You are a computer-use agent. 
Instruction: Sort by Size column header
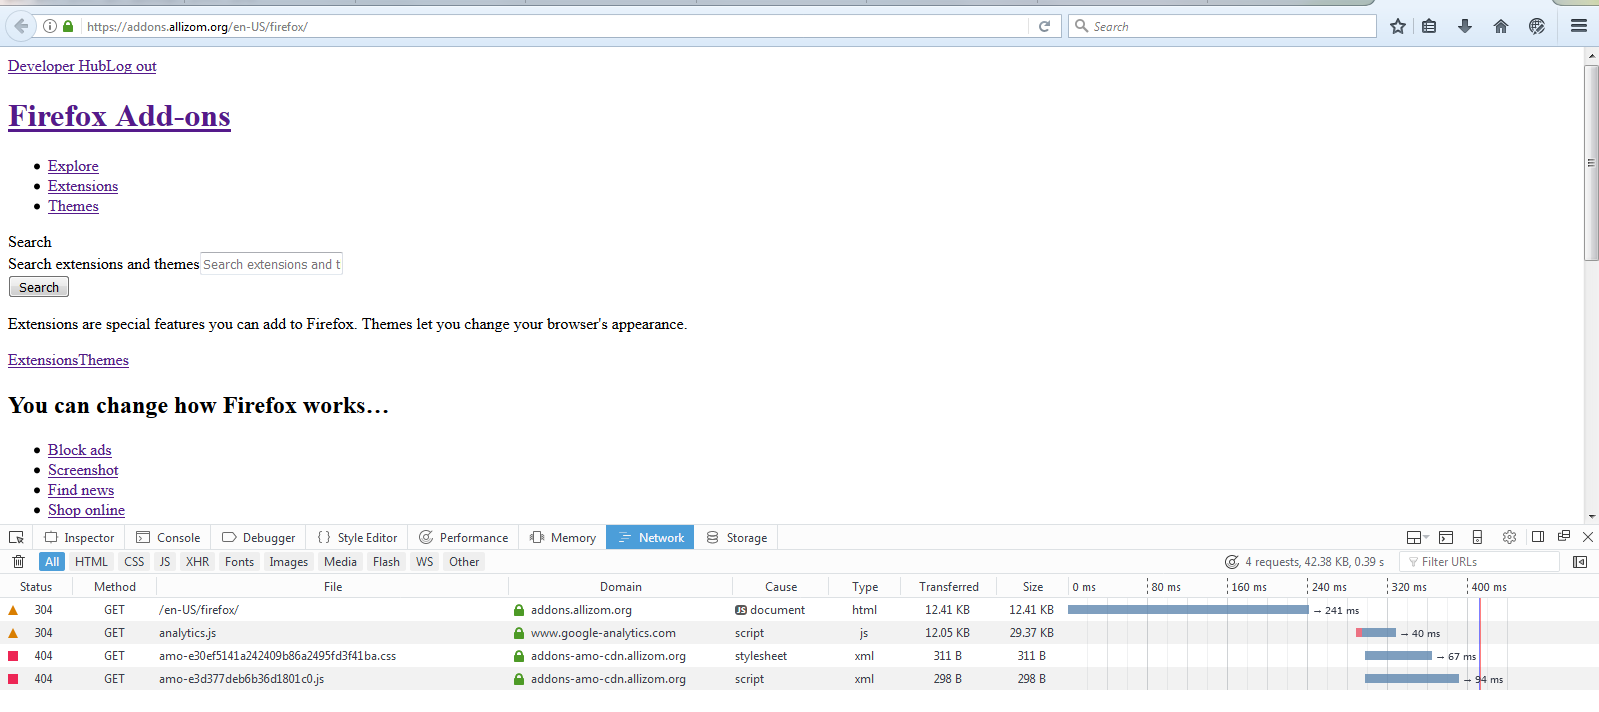click(x=1033, y=587)
